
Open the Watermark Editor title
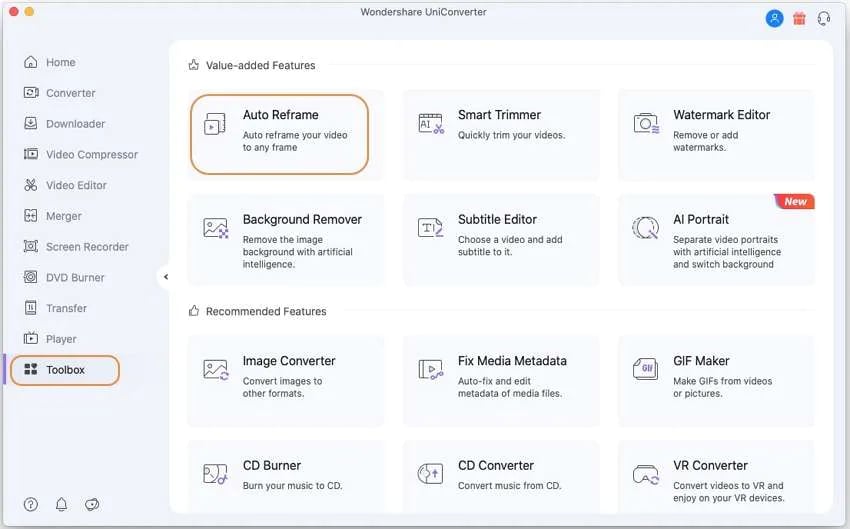[x=722, y=115]
